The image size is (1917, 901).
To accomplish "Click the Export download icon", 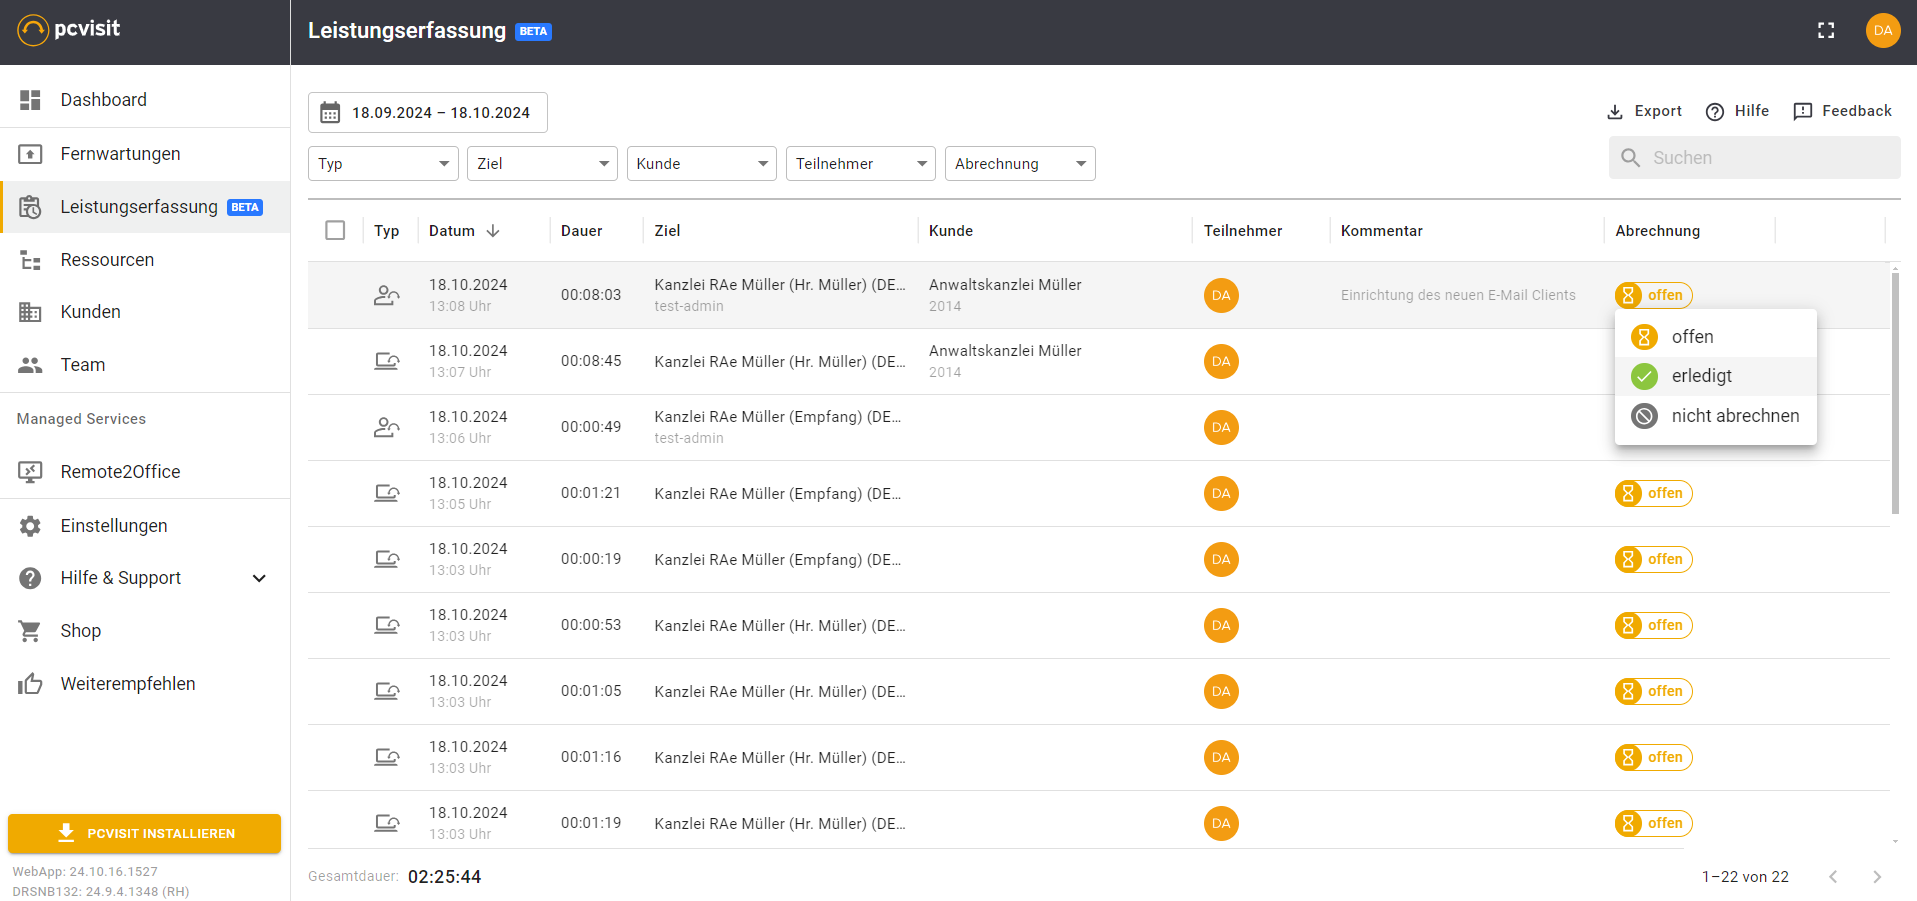I will coord(1615,112).
